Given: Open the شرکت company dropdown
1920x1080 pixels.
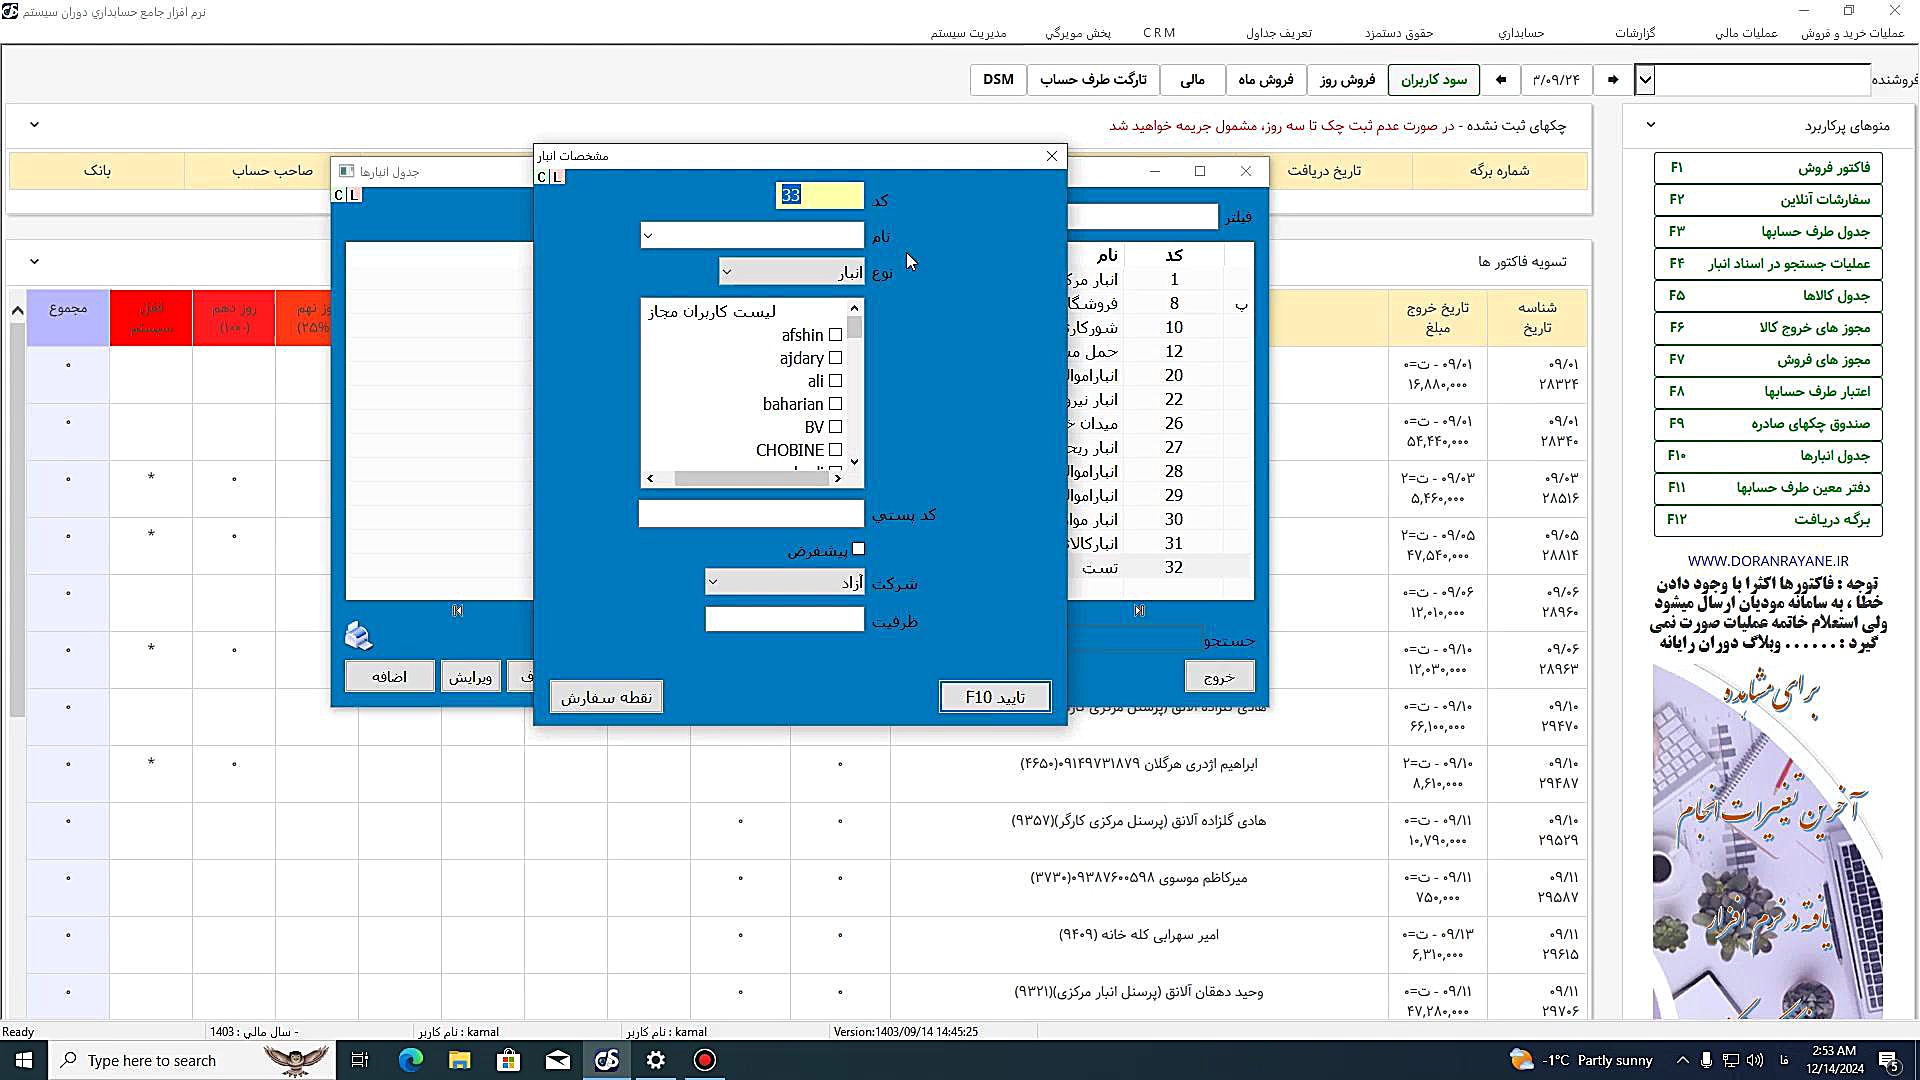Looking at the screenshot, I should click(712, 581).
